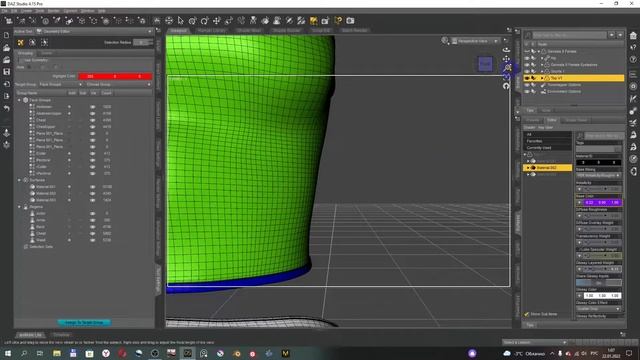The image size is (640, 360).
Task: Select the Node Selection arrow tool
Action: tap(180, 20)
